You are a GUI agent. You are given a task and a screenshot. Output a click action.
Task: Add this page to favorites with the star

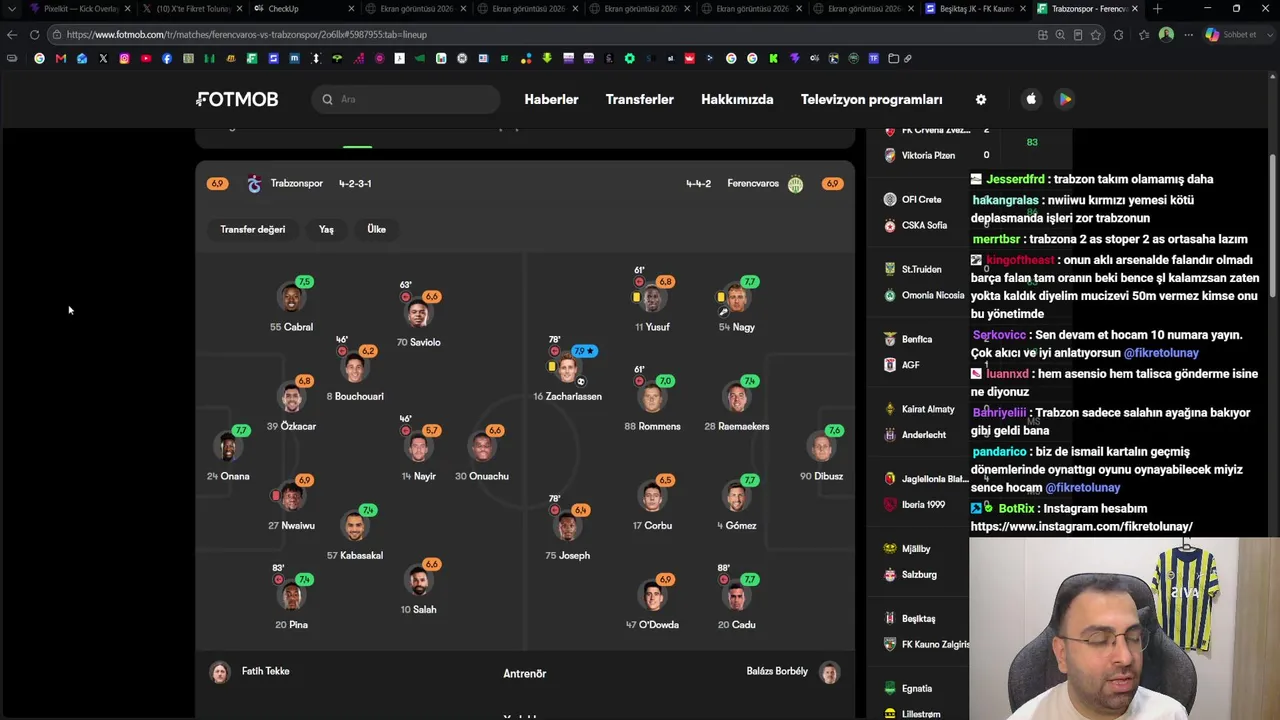(1096, 34)
